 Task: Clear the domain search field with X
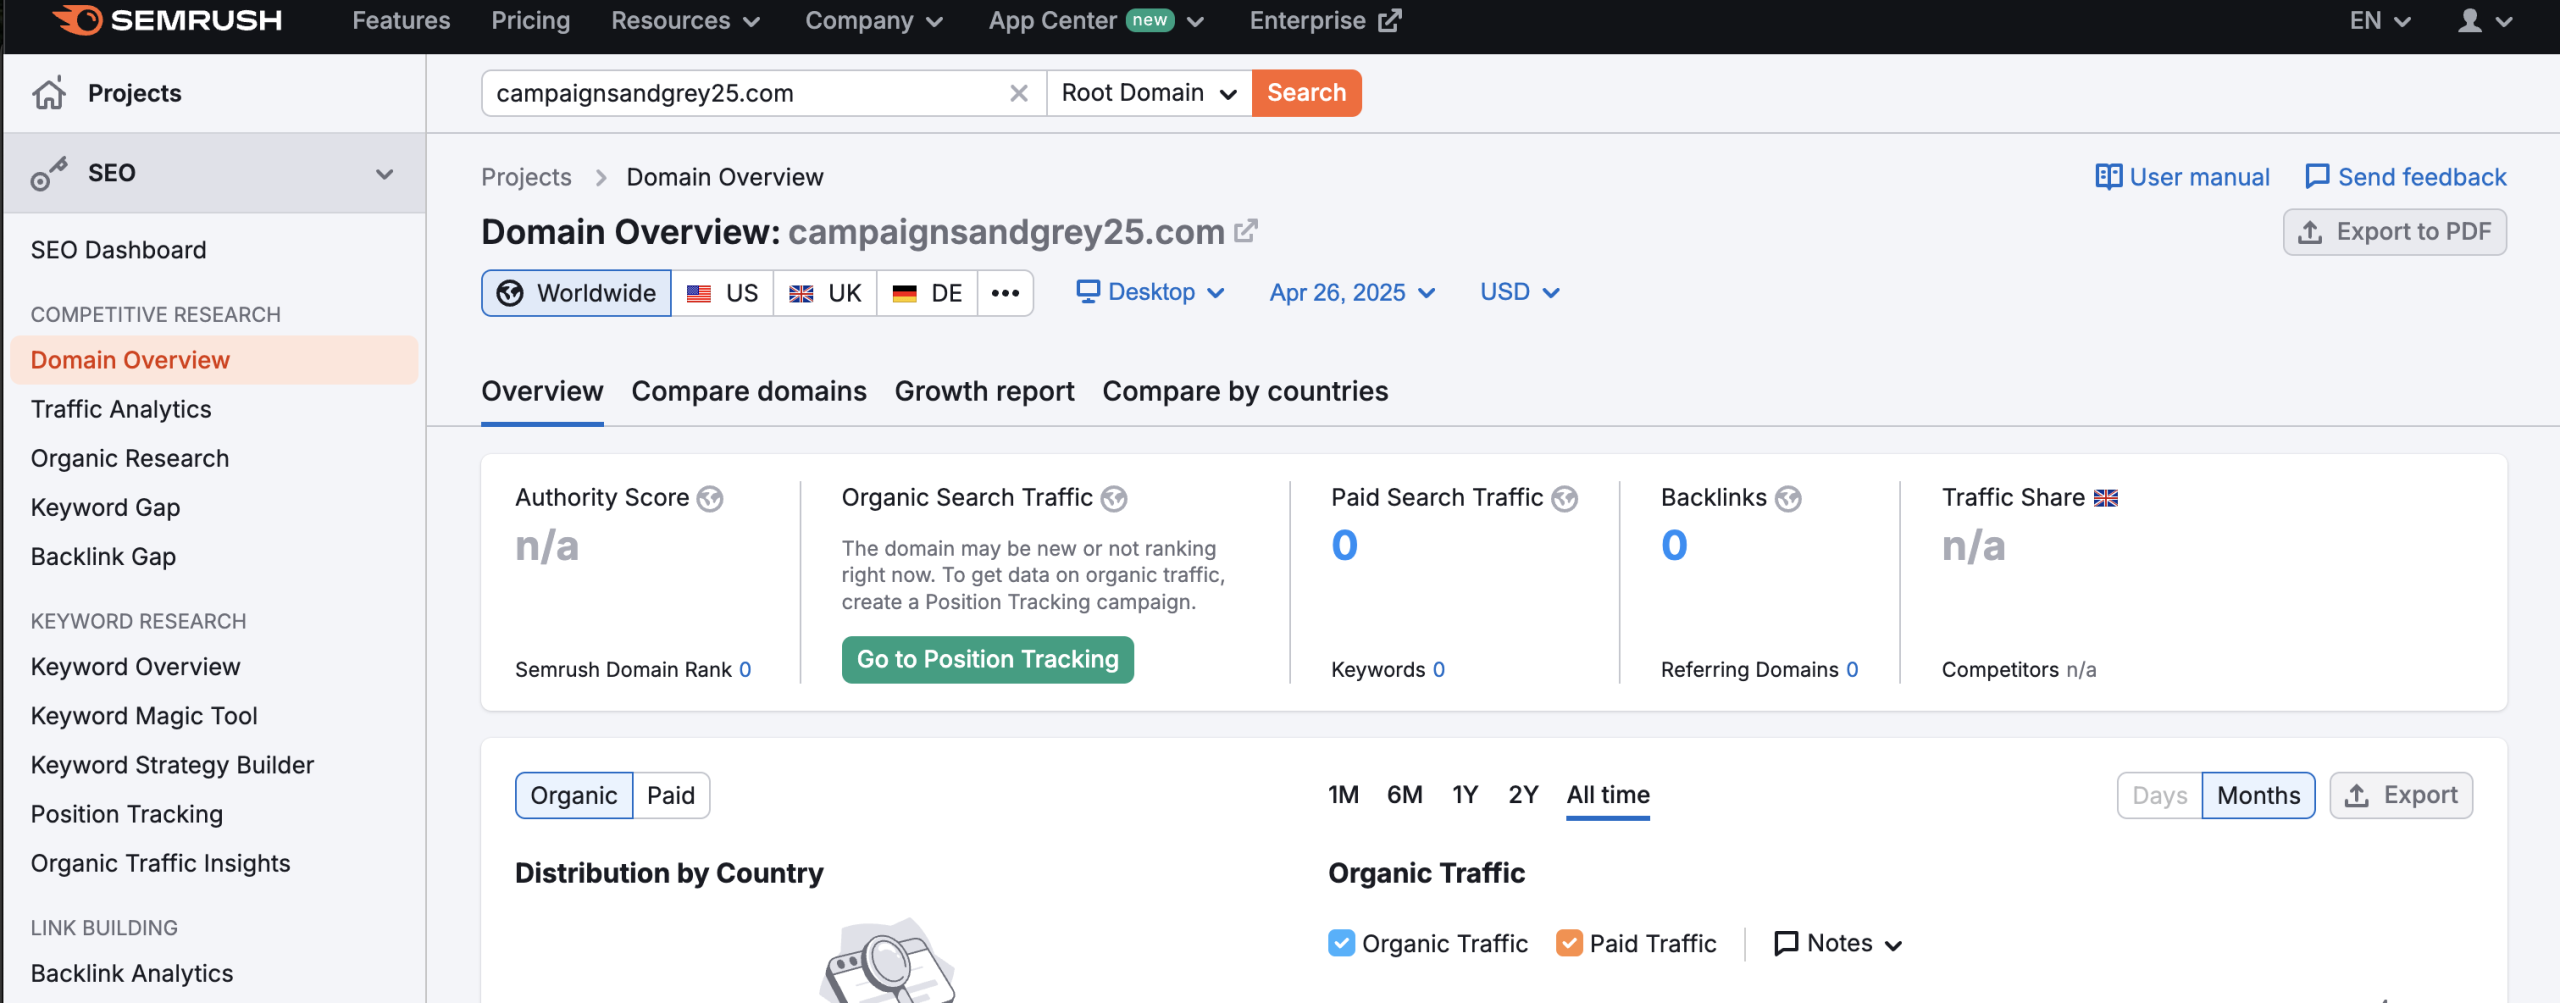(x=1018, y=93)
